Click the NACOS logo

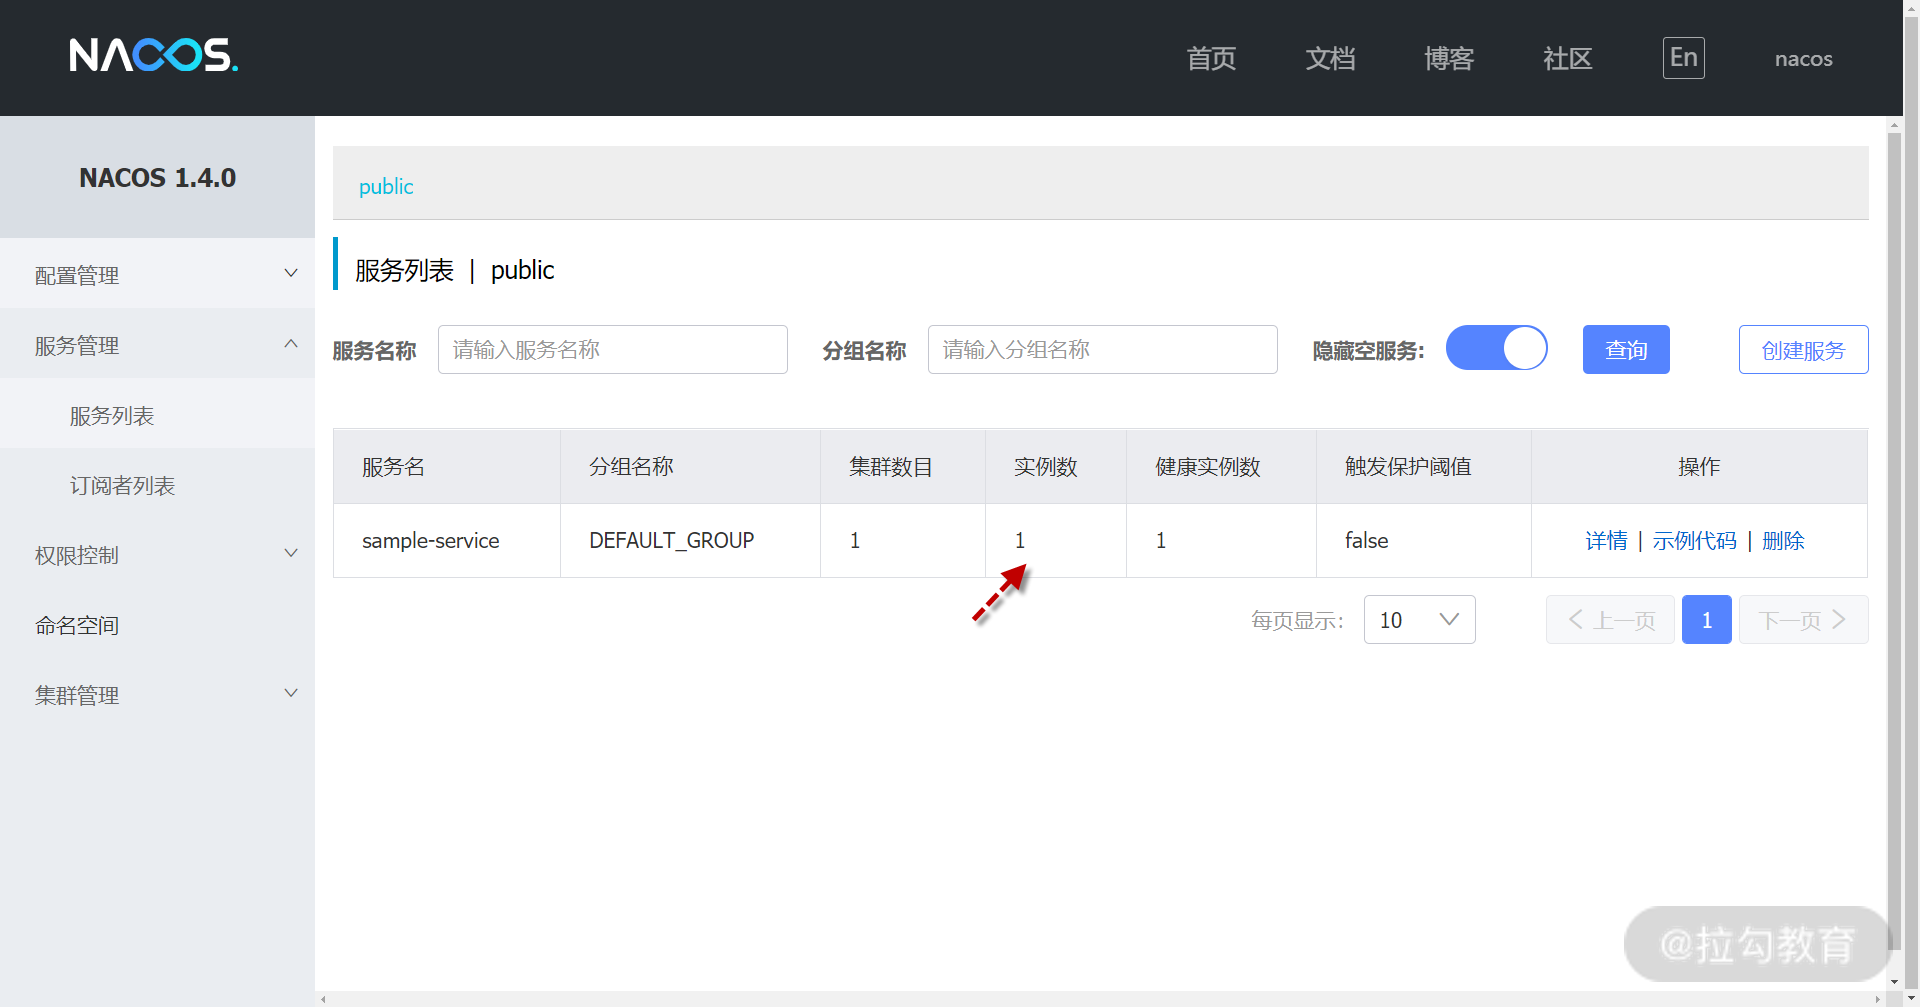click(154, 56)
